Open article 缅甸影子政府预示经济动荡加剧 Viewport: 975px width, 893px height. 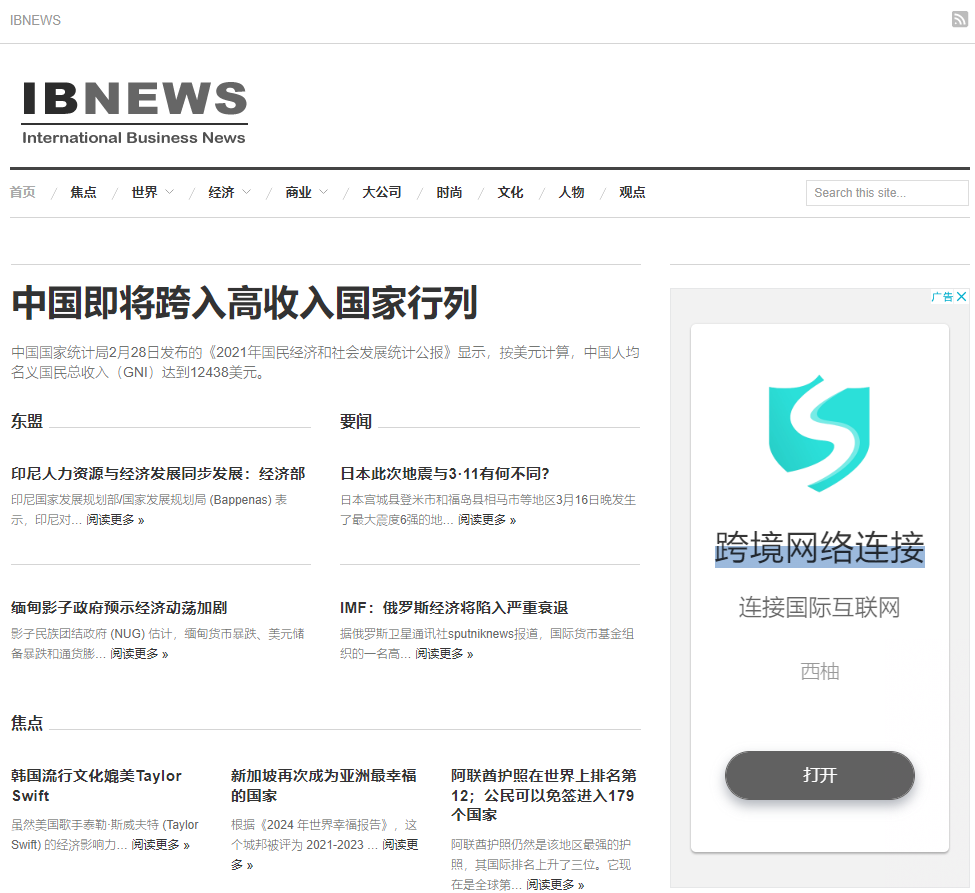click(119, 607)
